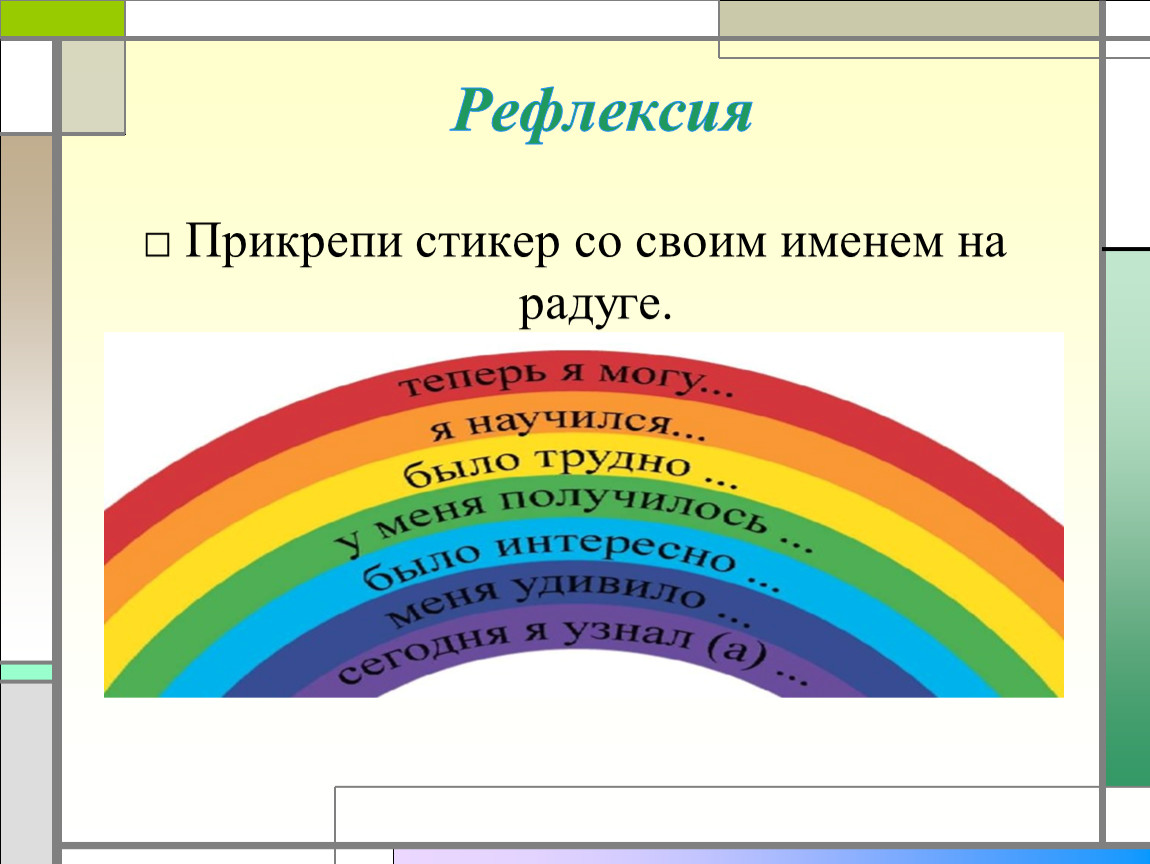Click 'я научился...' on orange band

click(567, 423)
